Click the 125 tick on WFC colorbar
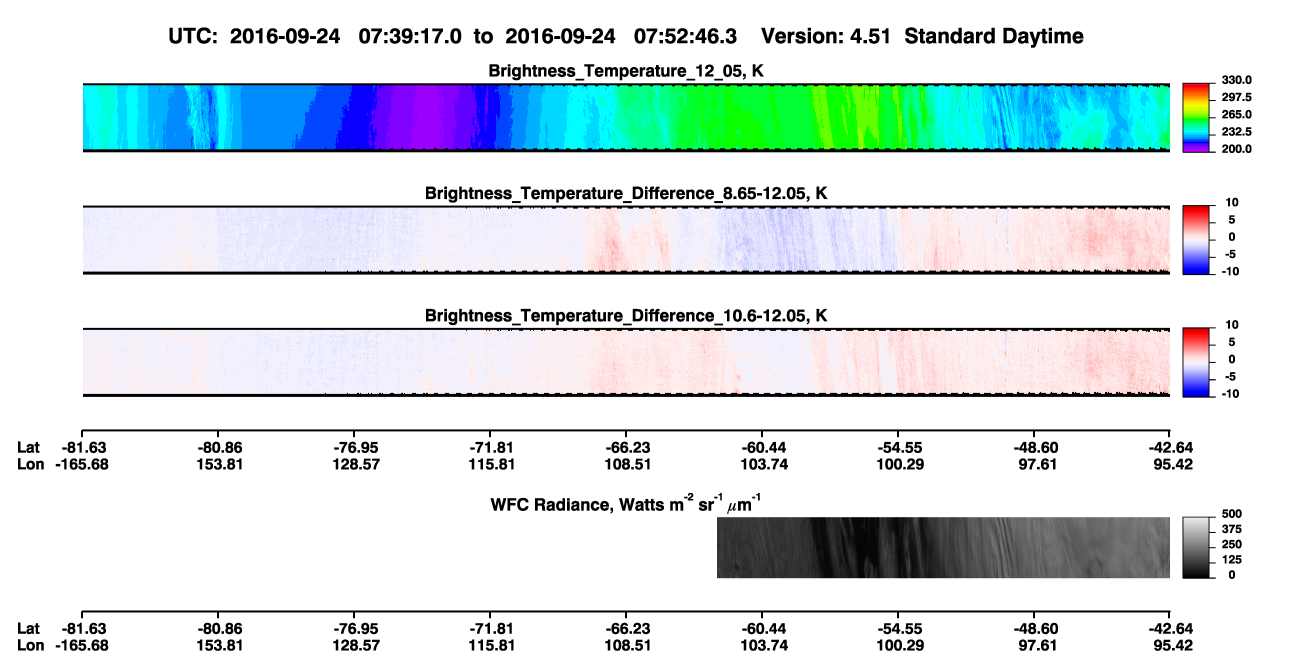The width and height of the screenshot is (1300, 667). pos(1231,559)
